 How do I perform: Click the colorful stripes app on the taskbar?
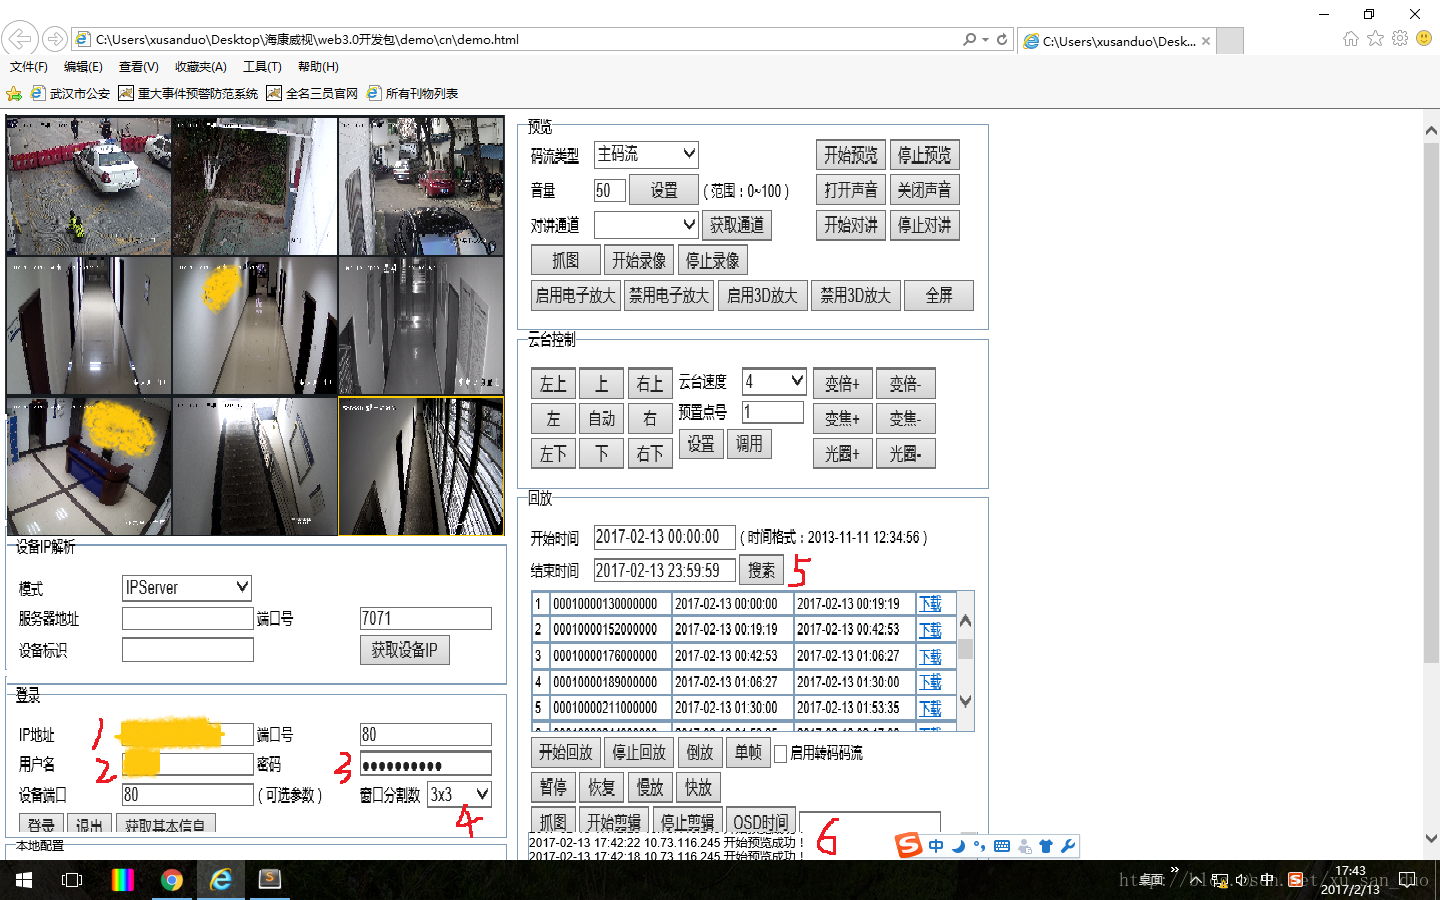[x=122, y=880]
